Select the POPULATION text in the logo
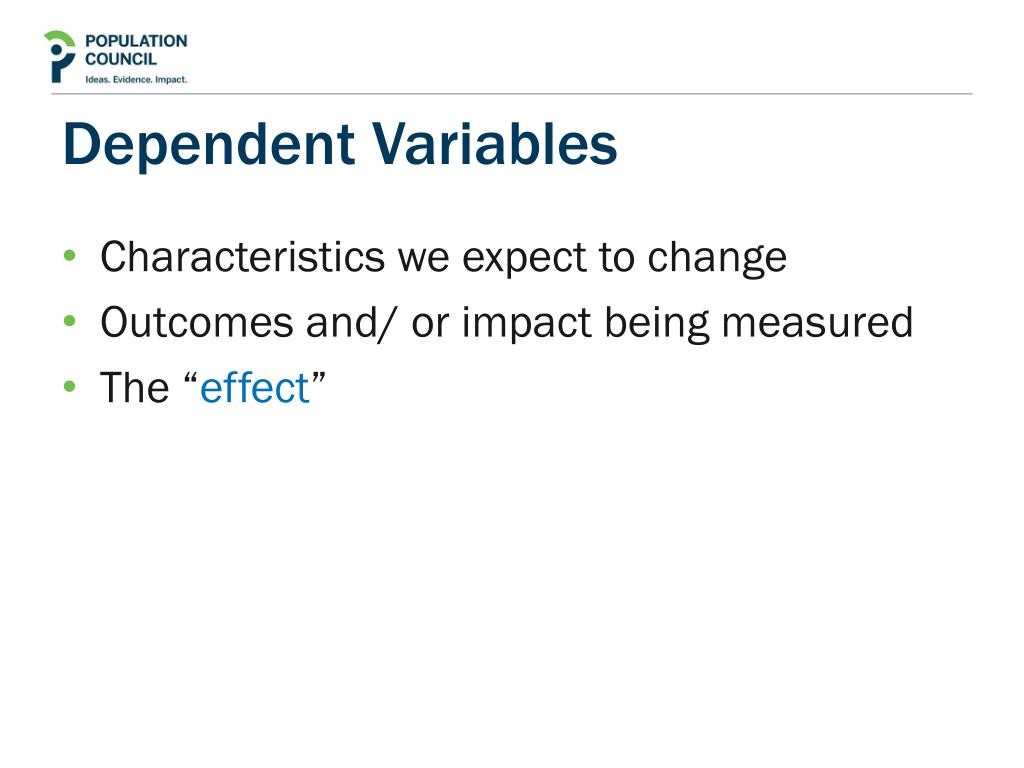 tap(136, 41)
